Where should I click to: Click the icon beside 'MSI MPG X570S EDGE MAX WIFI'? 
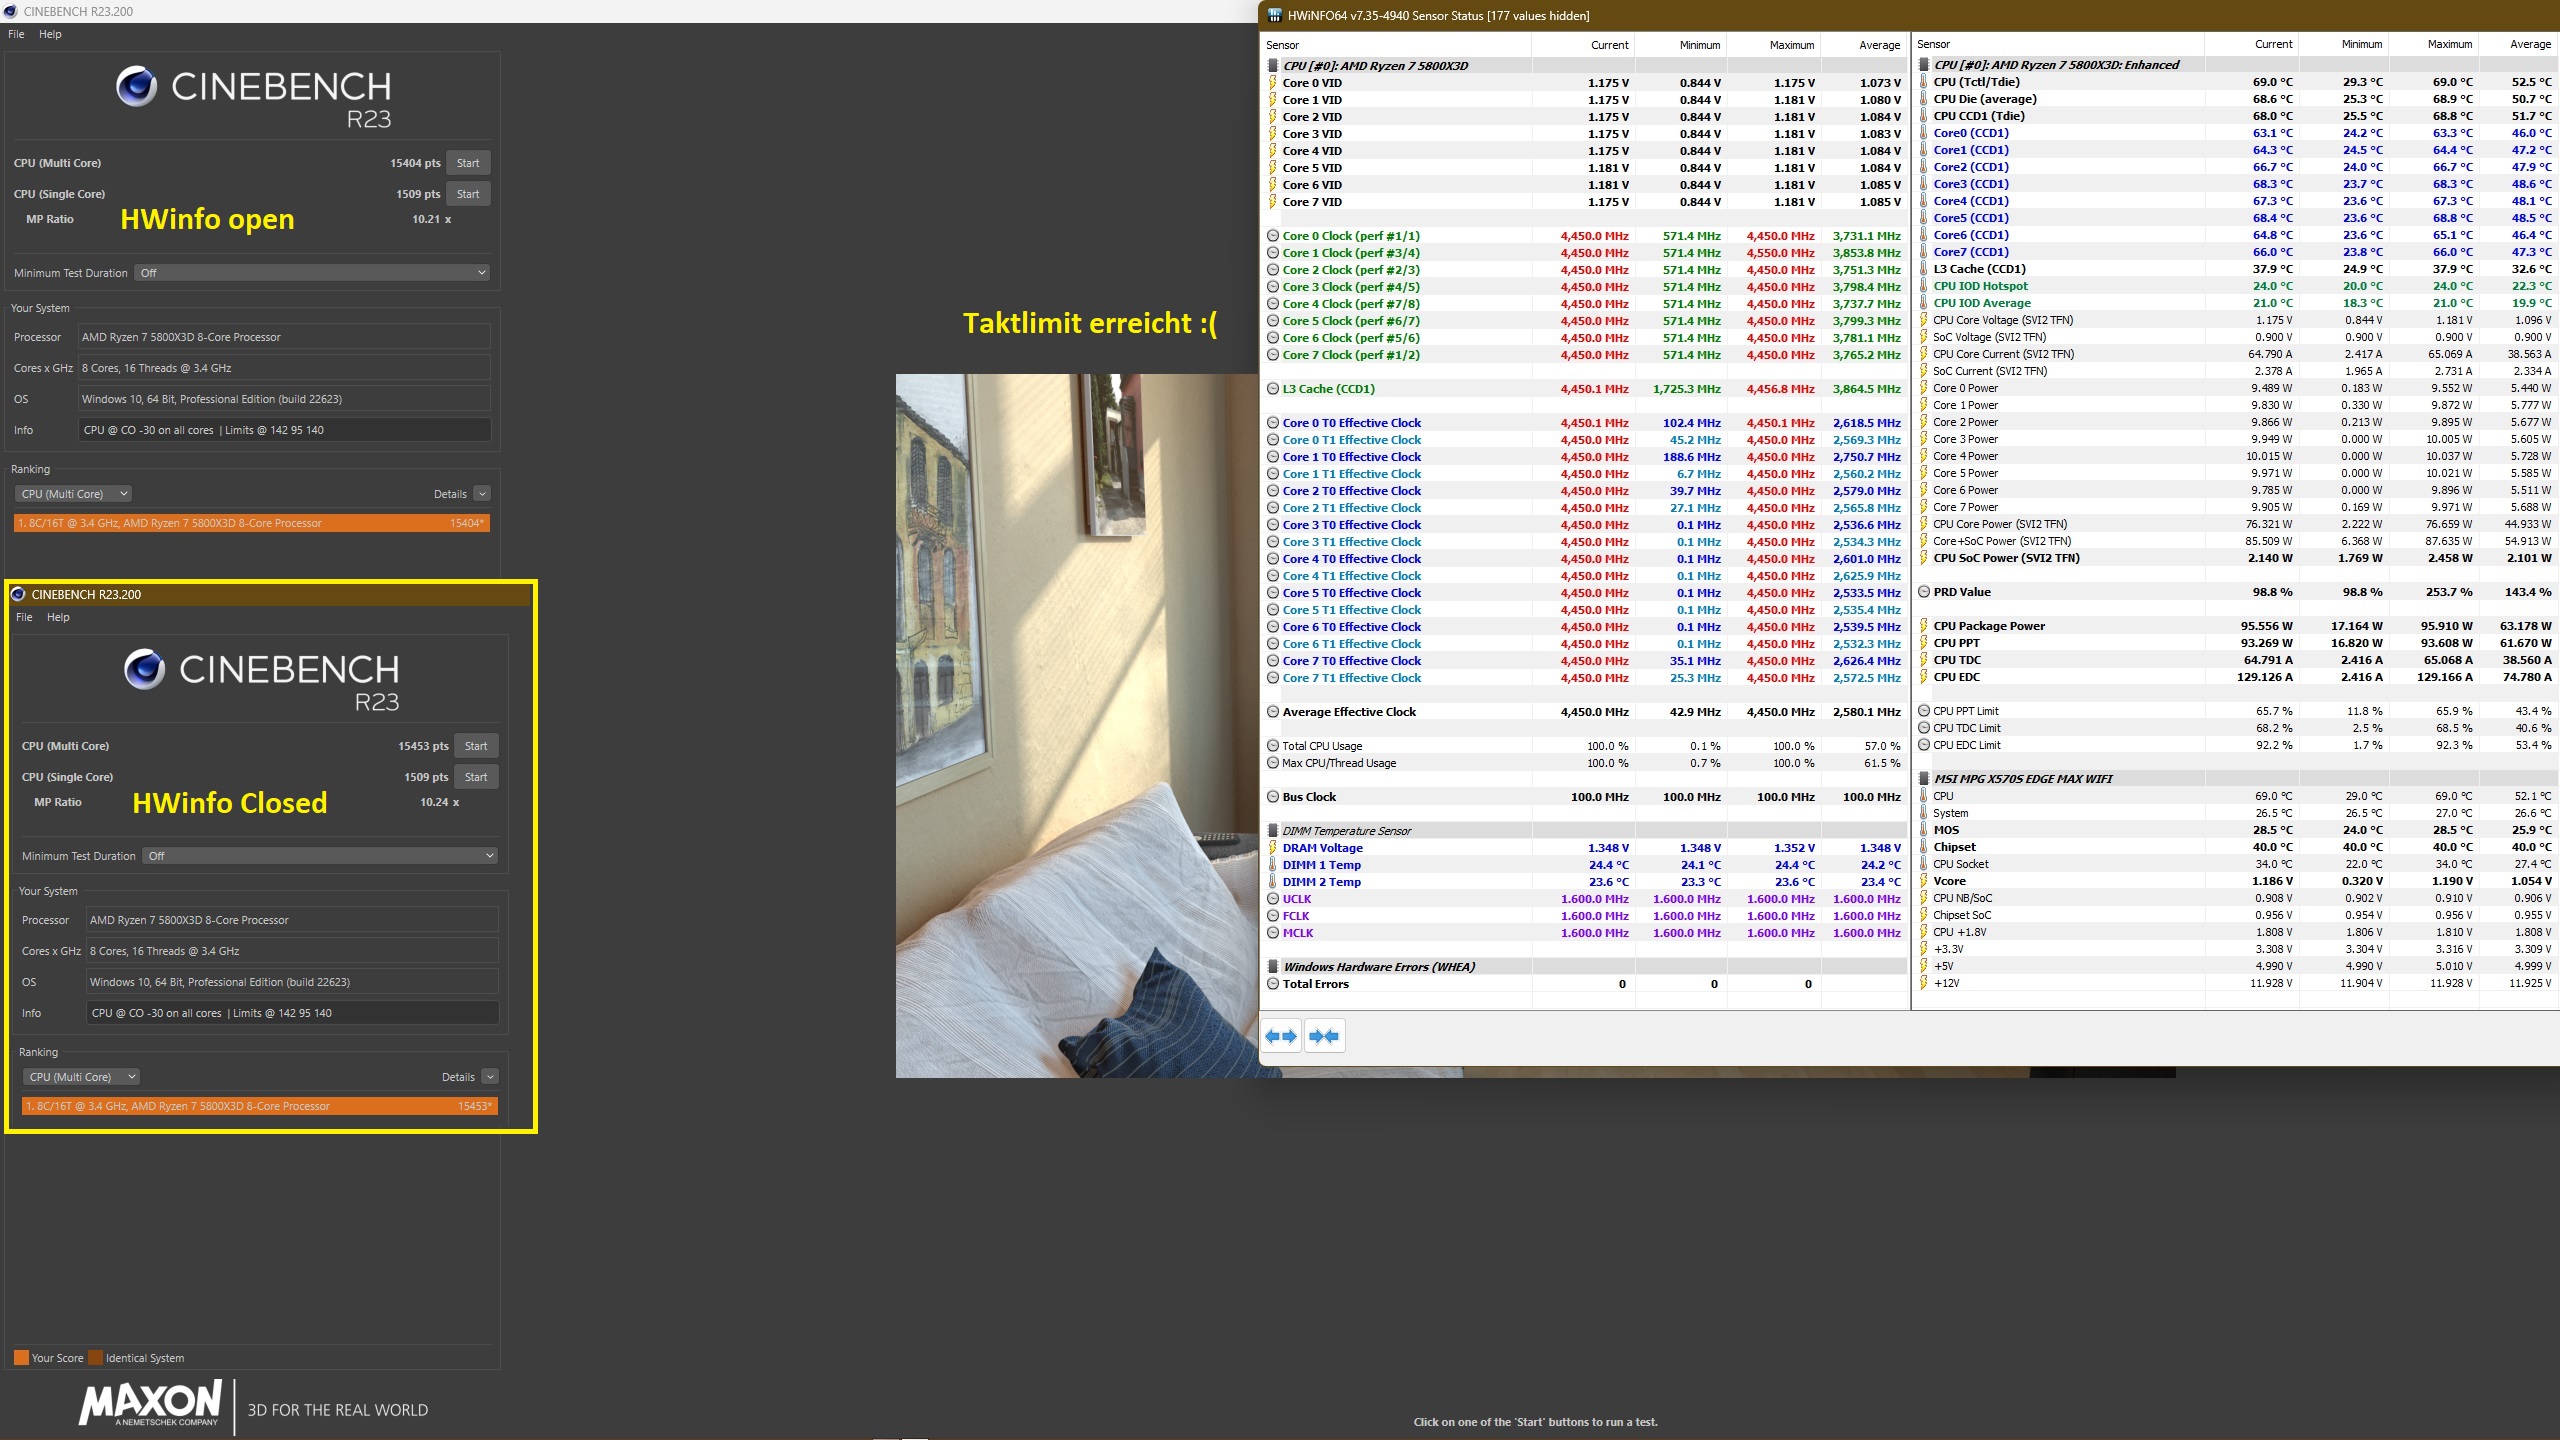click(1923, 779)
